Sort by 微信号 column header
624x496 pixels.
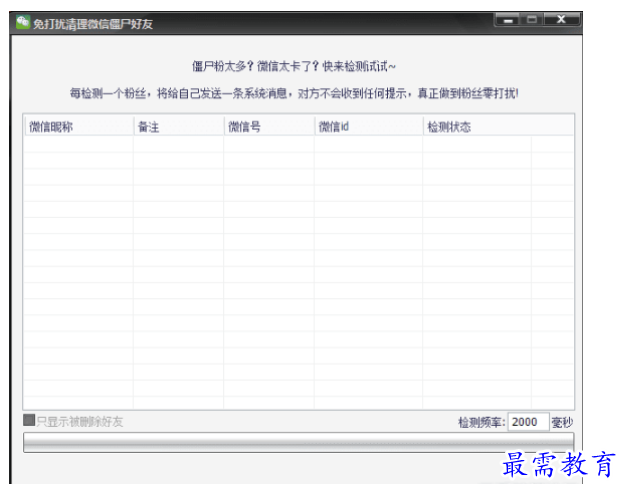click(x=269, y=127)
